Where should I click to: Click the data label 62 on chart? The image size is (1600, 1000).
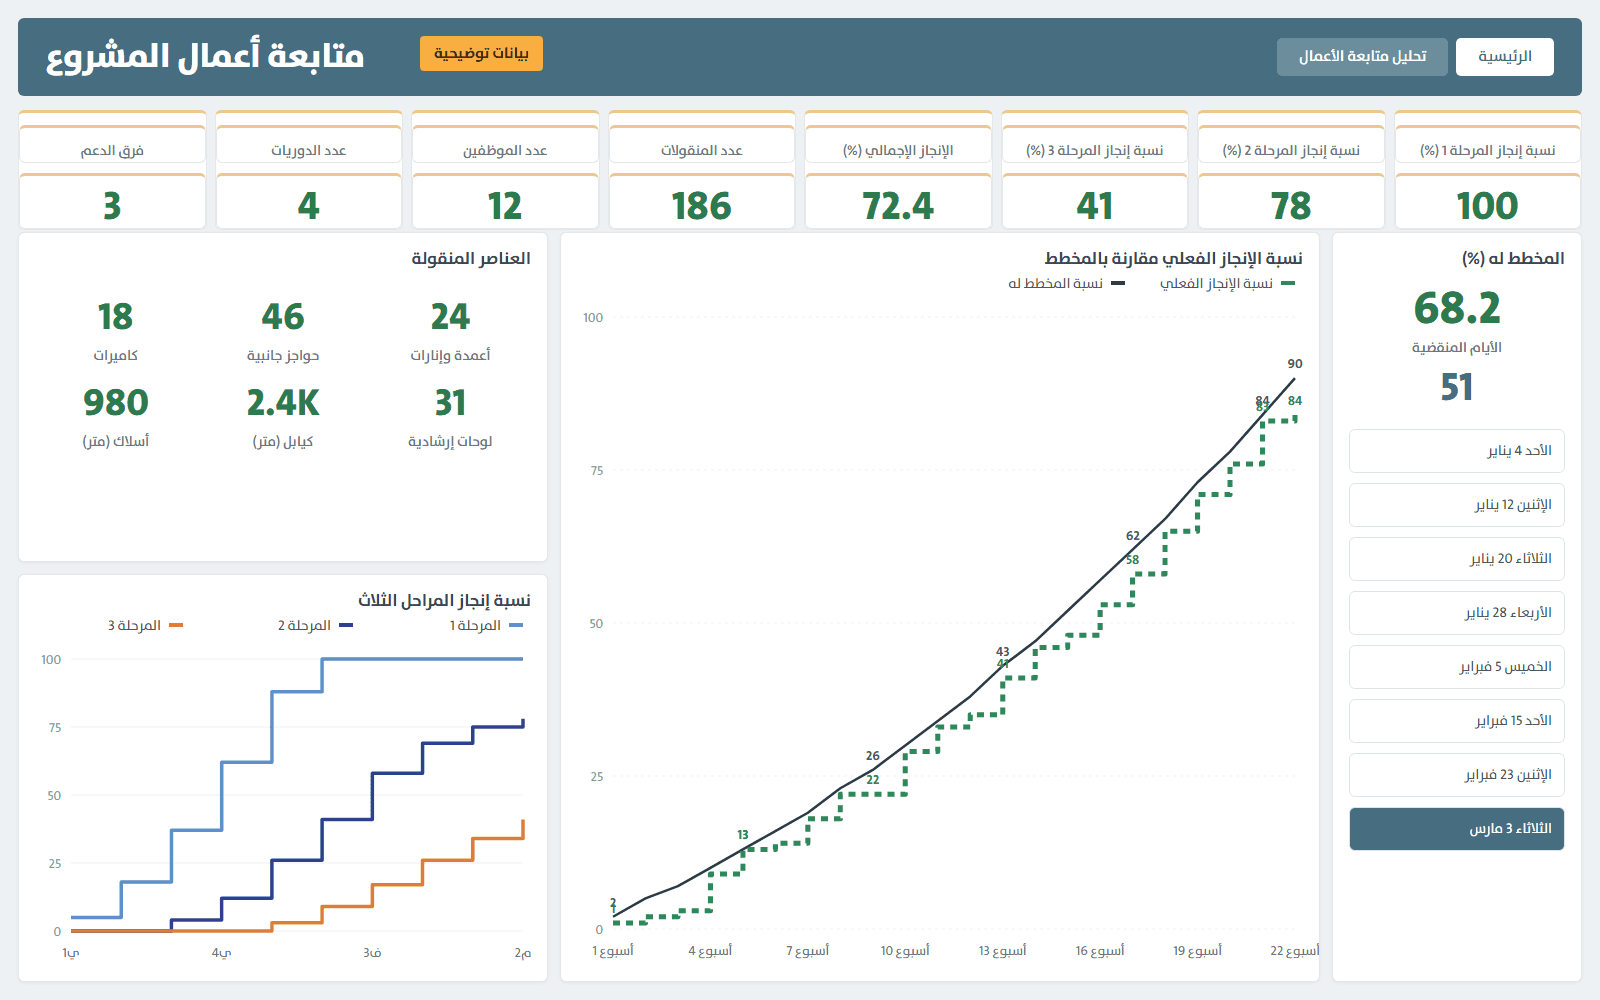1133,536
